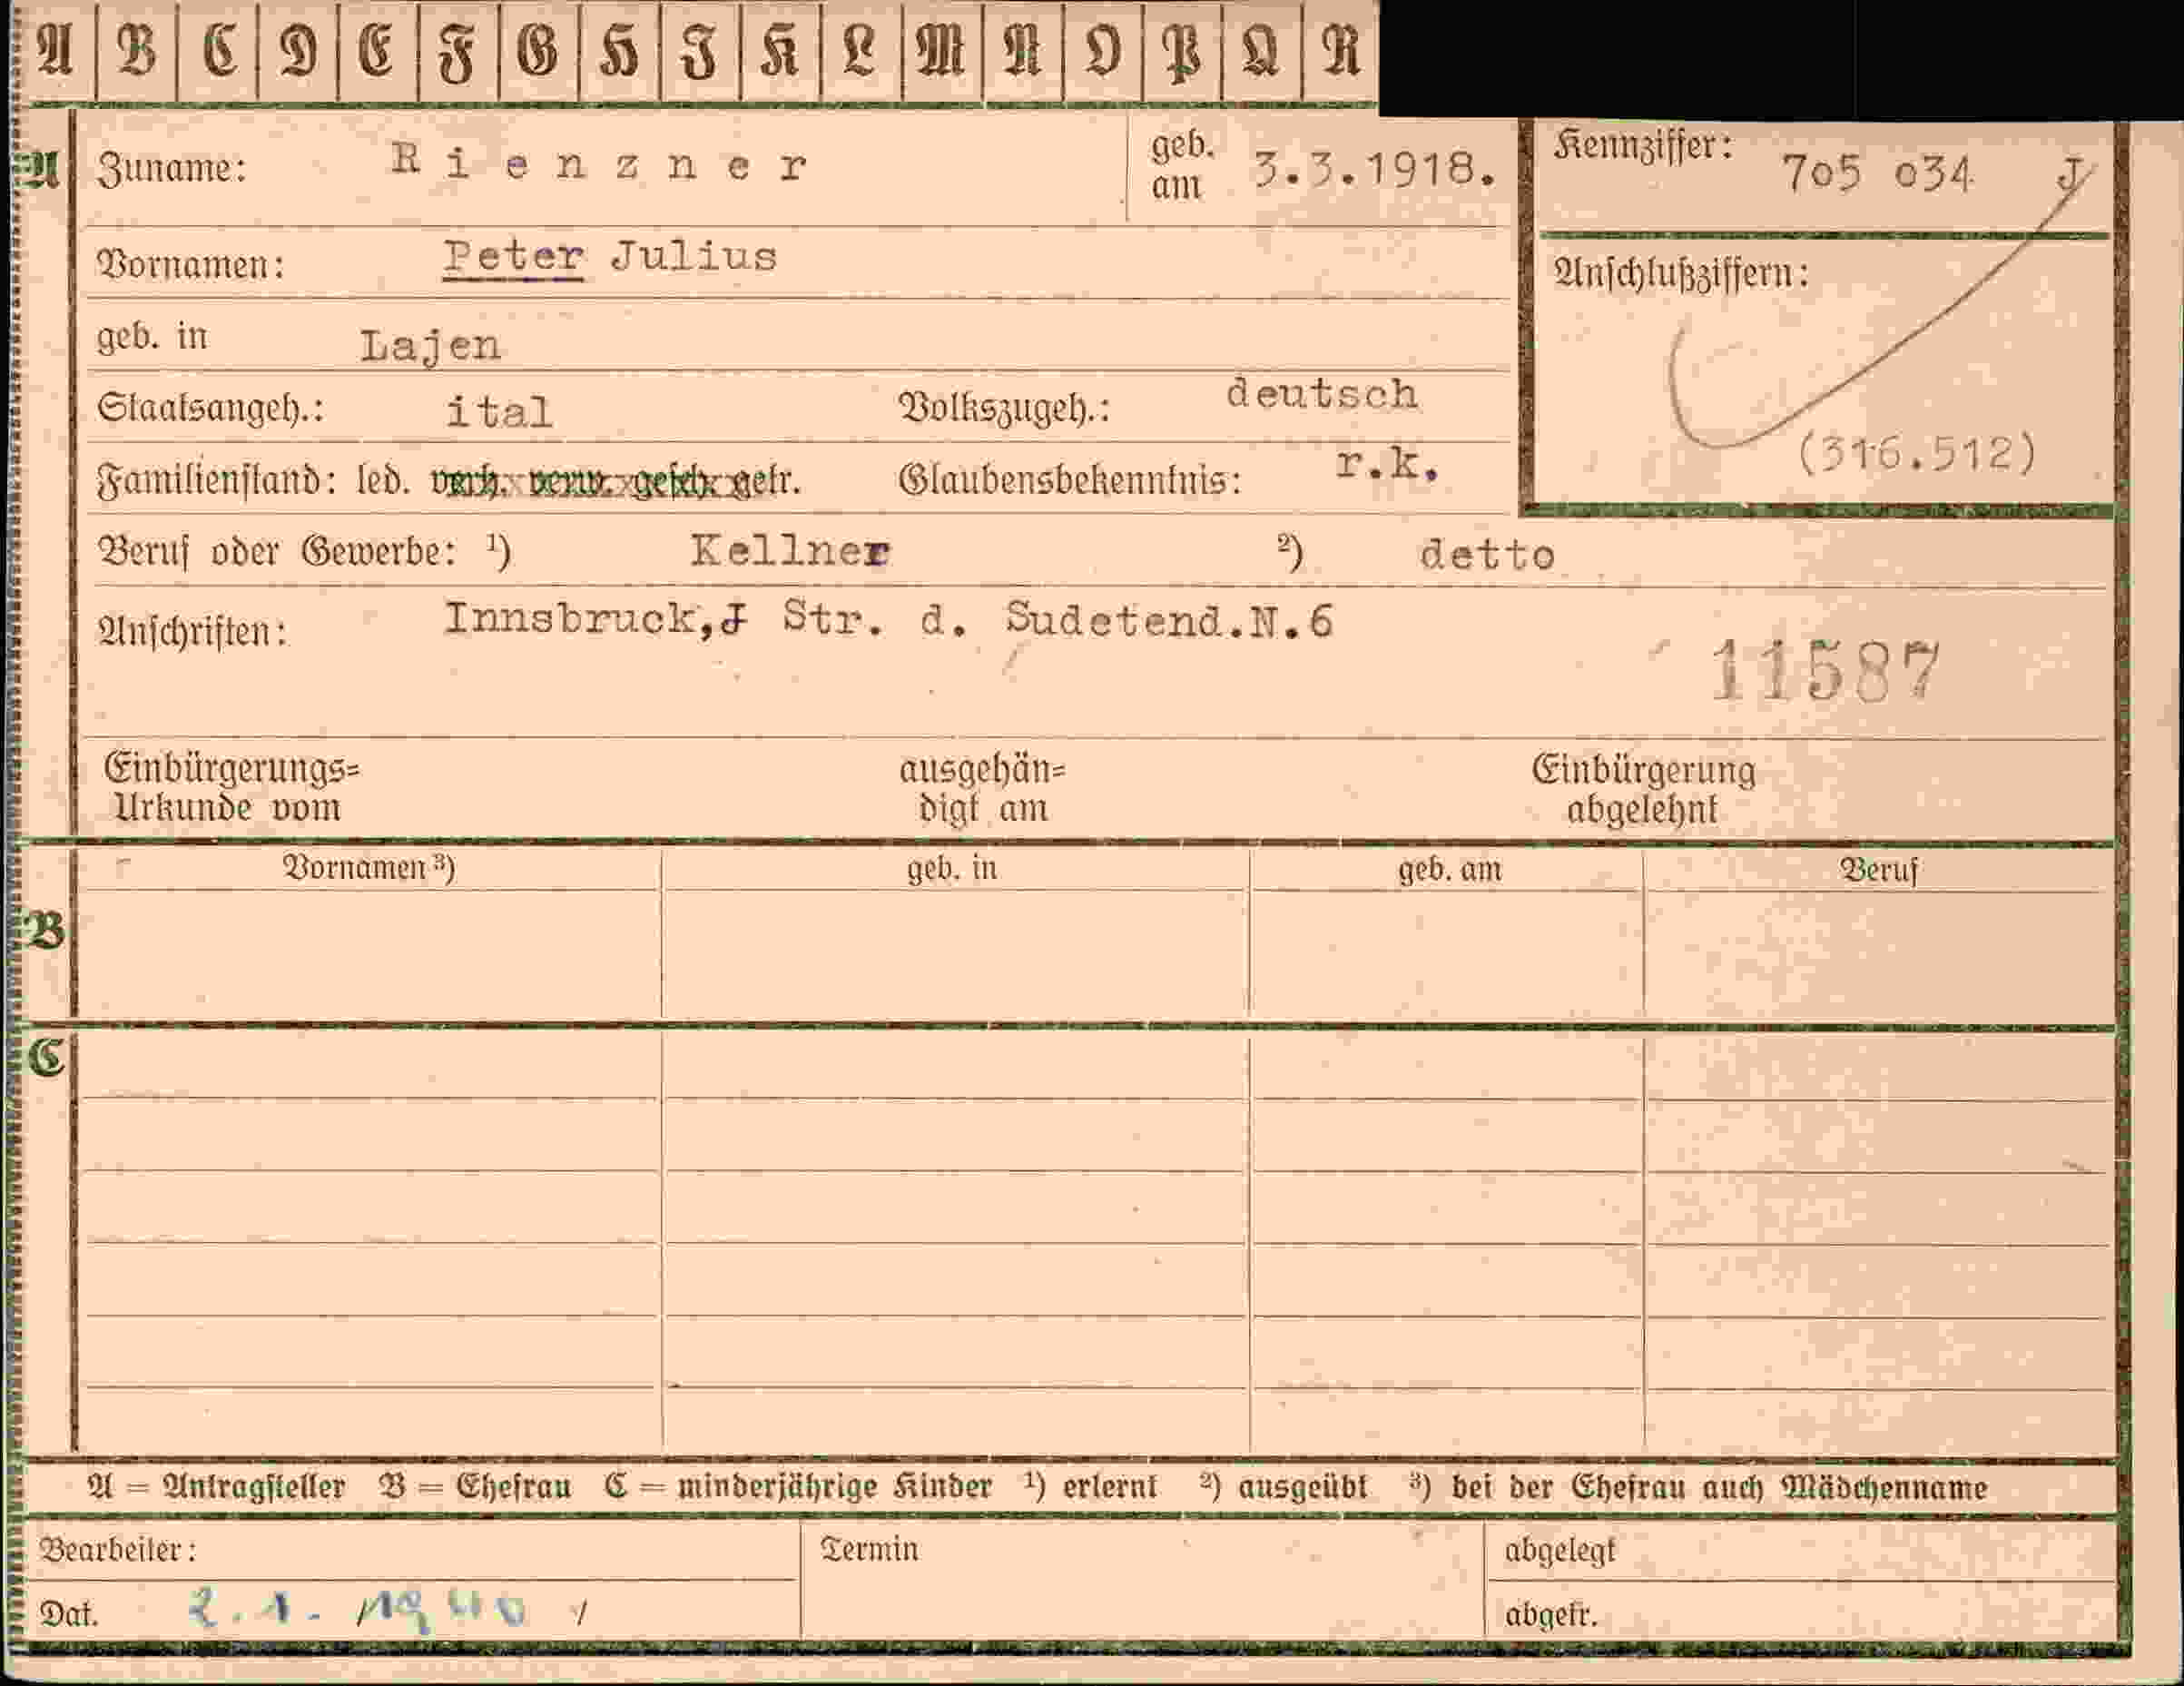Click the empty first row under section C
2184x1686 pixels.
coord(1095,1066)
